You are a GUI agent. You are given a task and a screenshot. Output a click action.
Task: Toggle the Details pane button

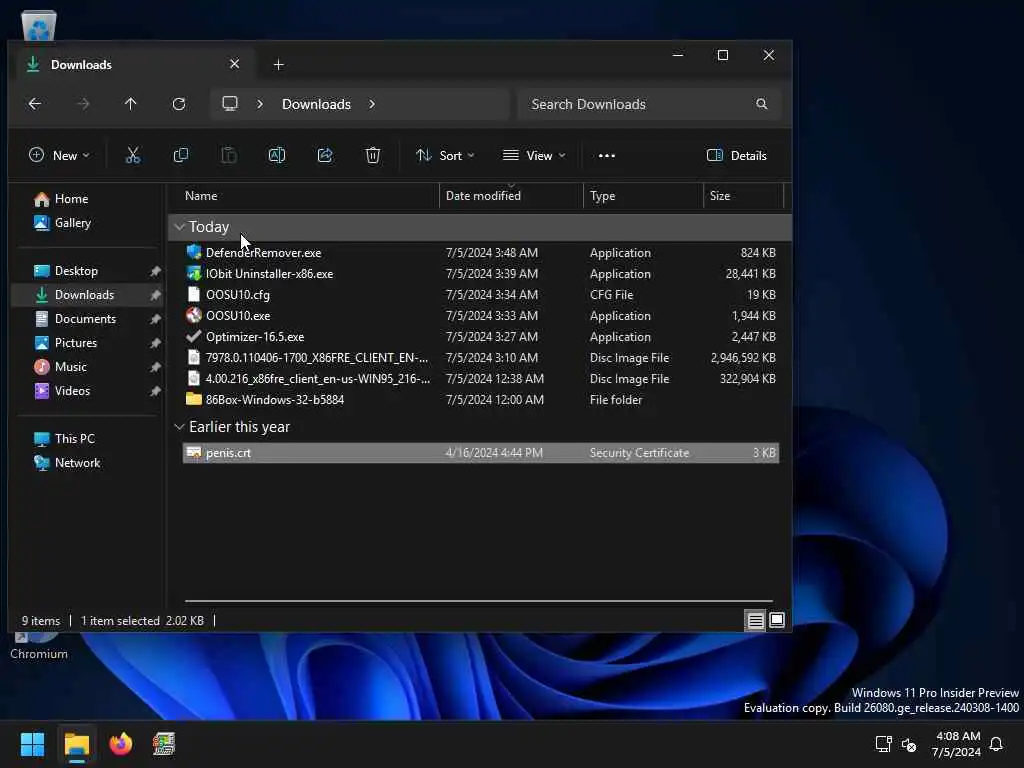point(737,155)
